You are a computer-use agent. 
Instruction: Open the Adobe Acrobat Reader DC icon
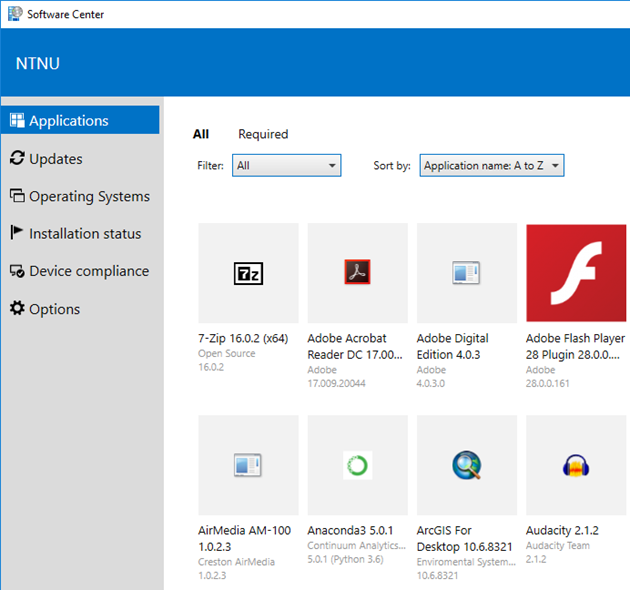click(x=357, y=272)
